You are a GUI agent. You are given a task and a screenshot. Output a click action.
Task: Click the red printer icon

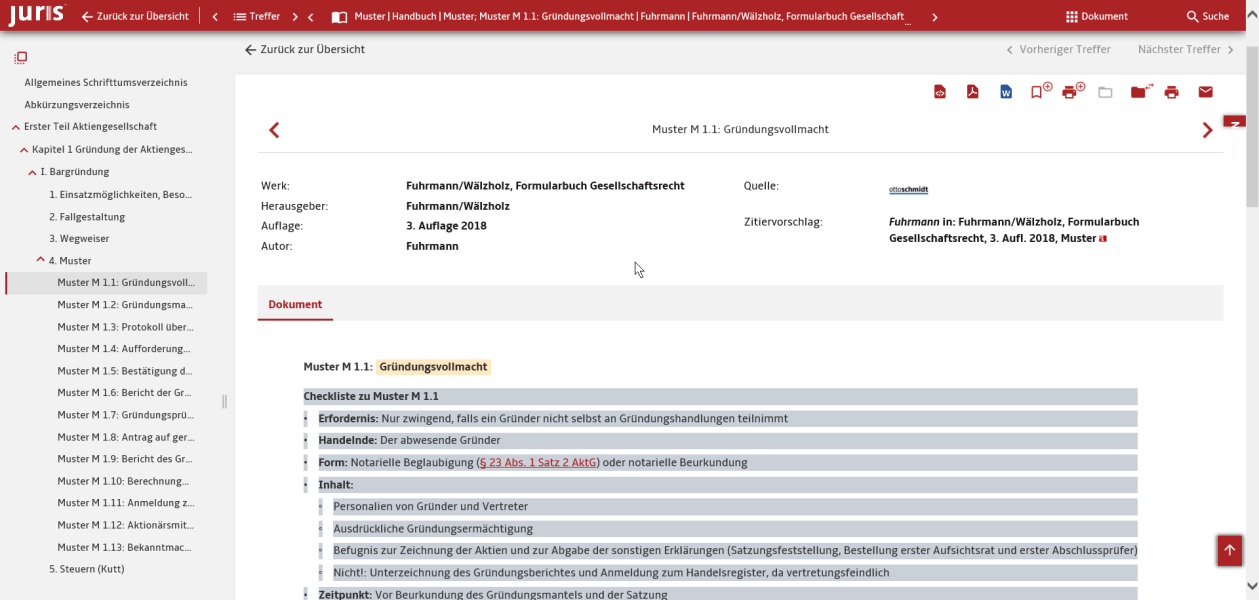pyautogui.click(x=1171, y=92)
